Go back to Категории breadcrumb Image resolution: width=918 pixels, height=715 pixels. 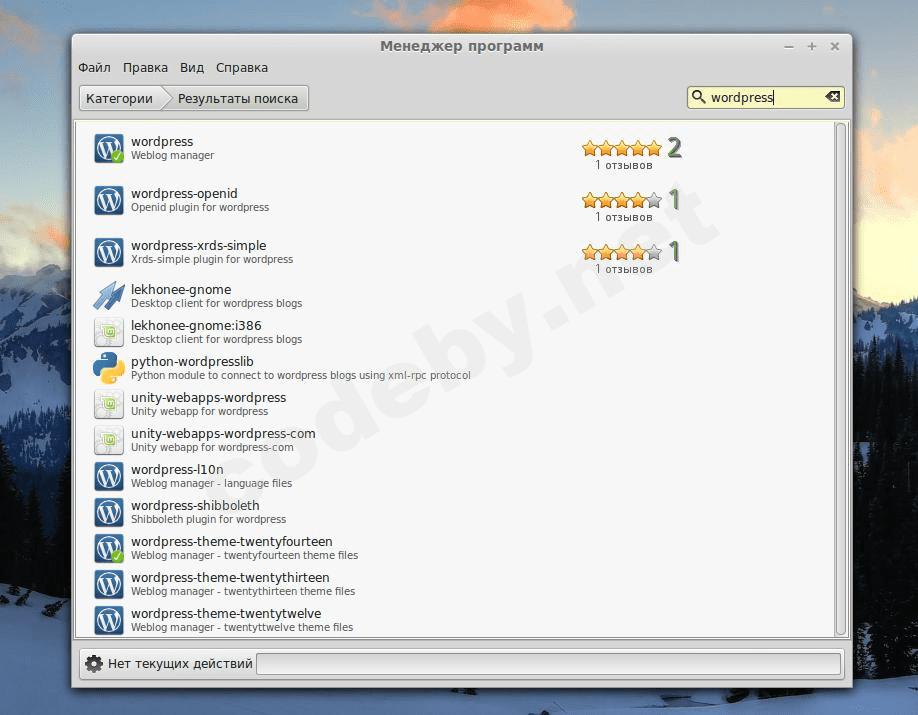click(x=120, y=98)
